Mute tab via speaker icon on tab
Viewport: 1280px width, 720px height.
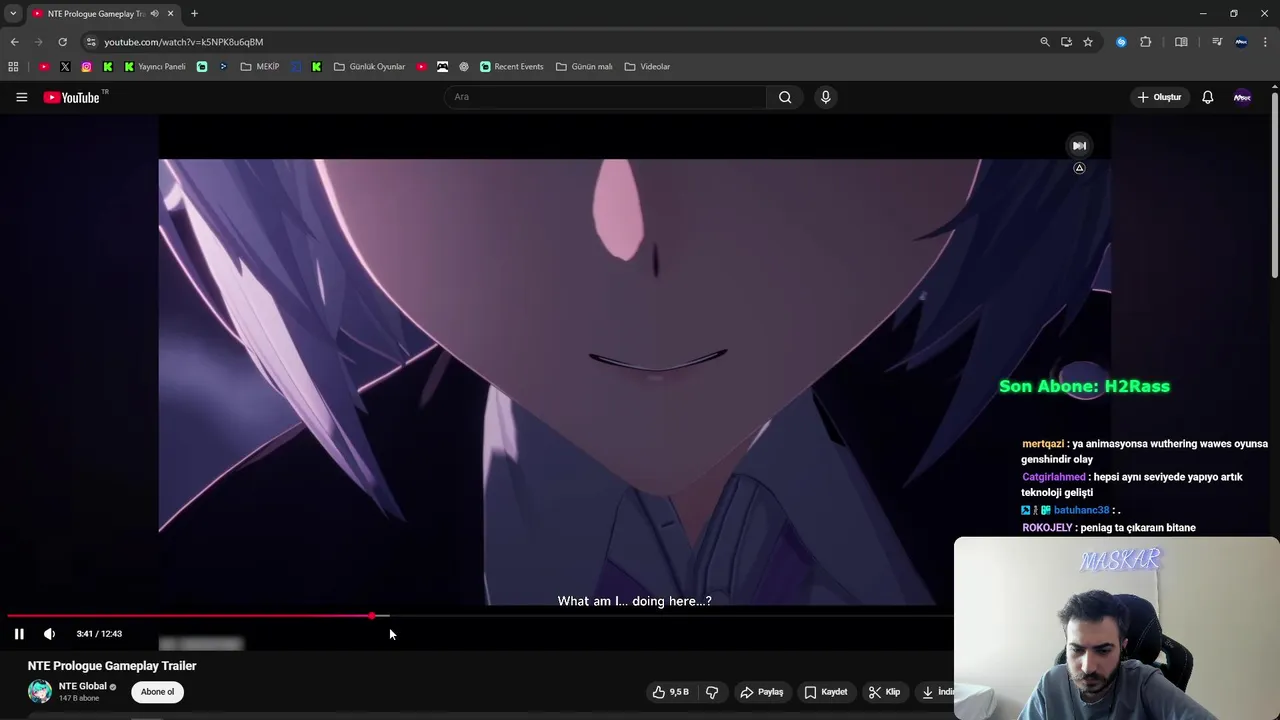point(155,13)
